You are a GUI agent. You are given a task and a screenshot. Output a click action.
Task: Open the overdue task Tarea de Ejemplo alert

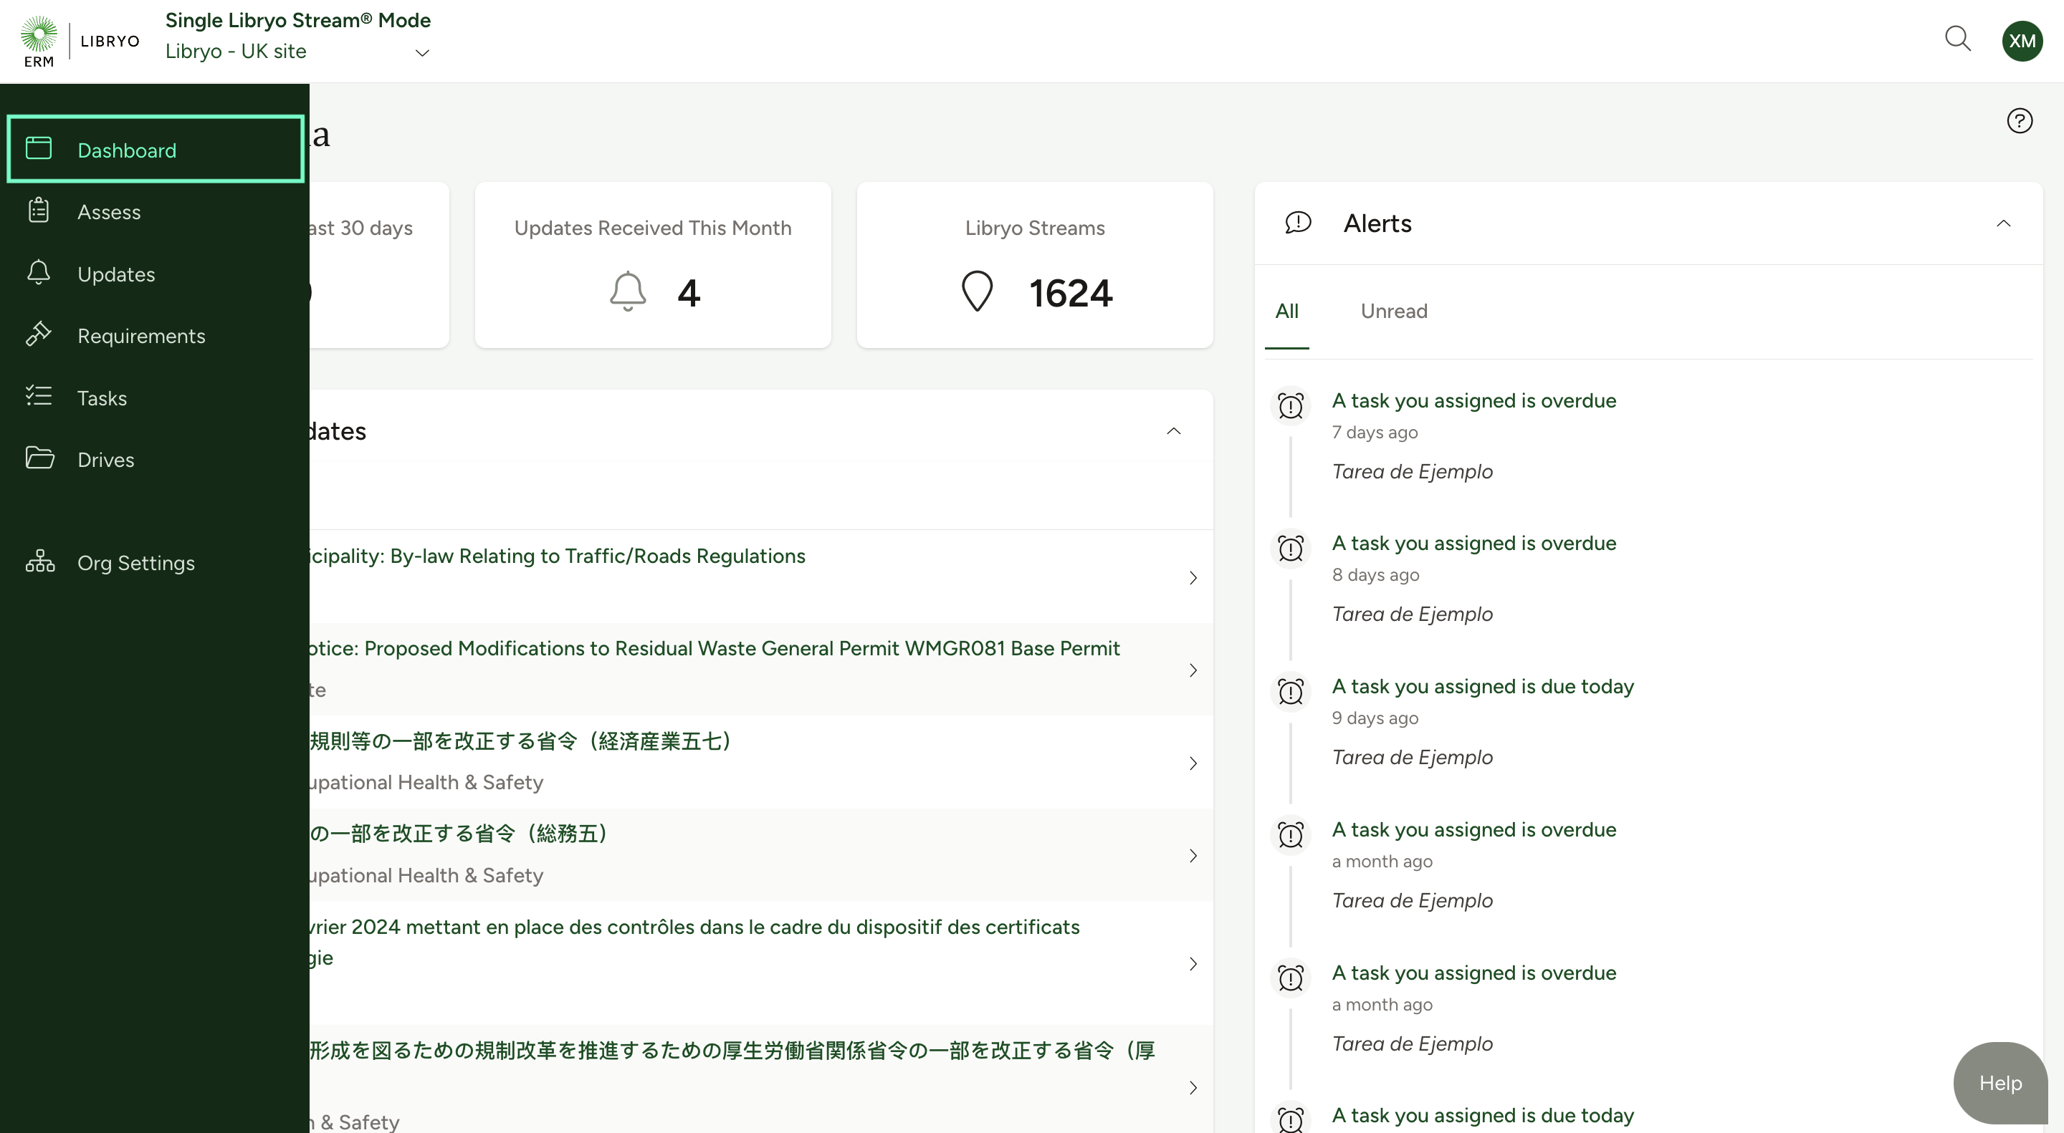1473,400
